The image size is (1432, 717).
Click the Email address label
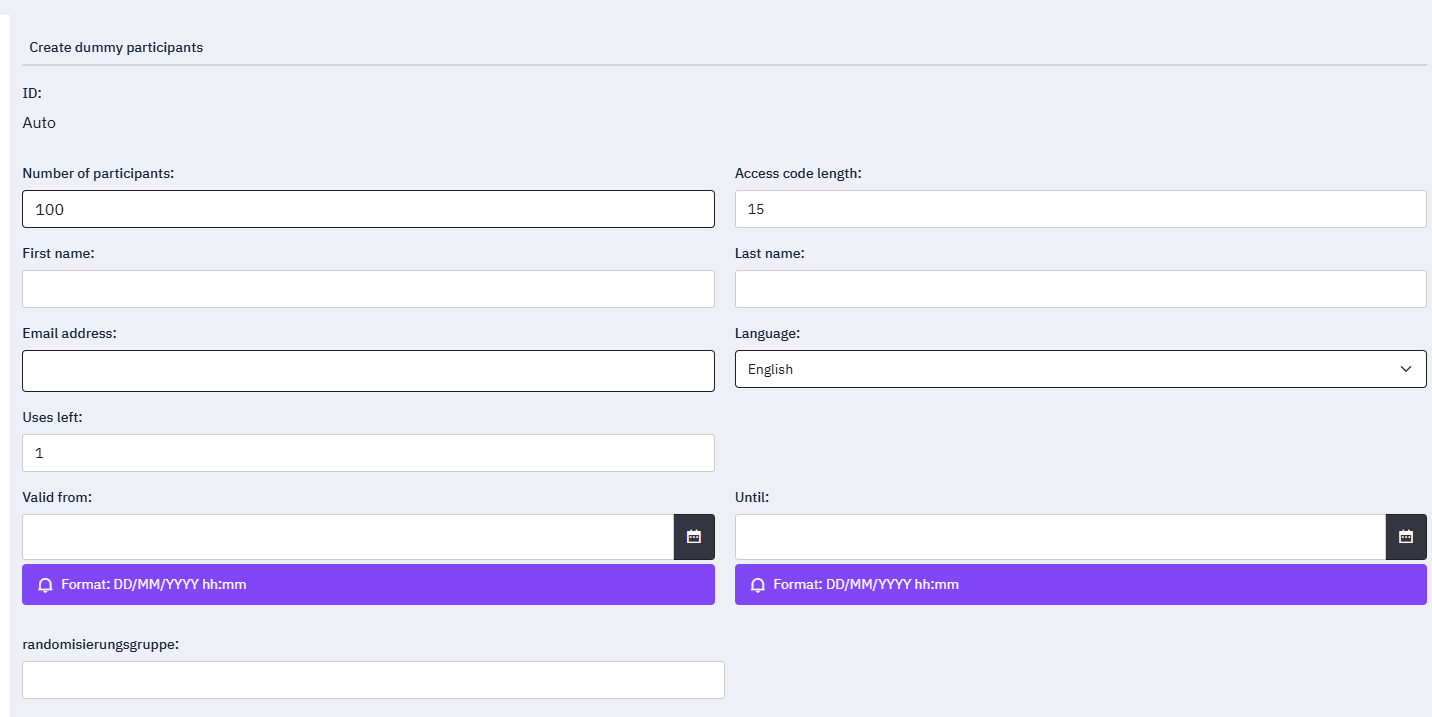[70, 333]
